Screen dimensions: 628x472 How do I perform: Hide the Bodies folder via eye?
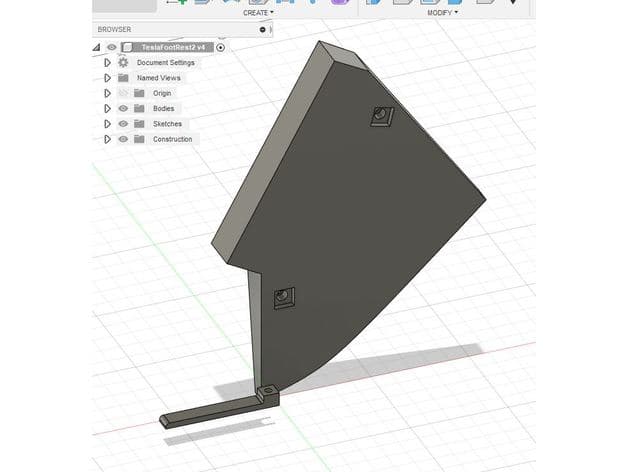pyautogui.click(x=123, y=108)
